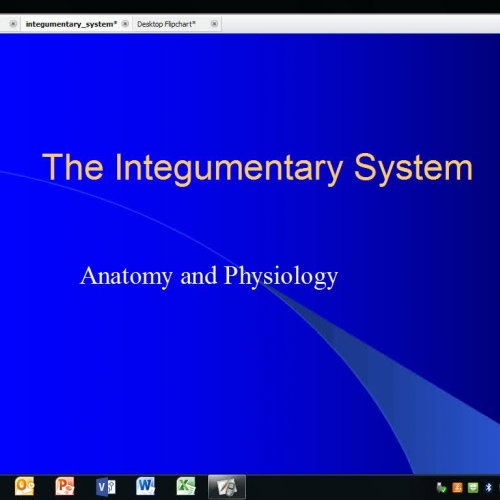Click the orange system tray icon
The height and width of the screenshot is (500, 500).
[x=457, y=488]
